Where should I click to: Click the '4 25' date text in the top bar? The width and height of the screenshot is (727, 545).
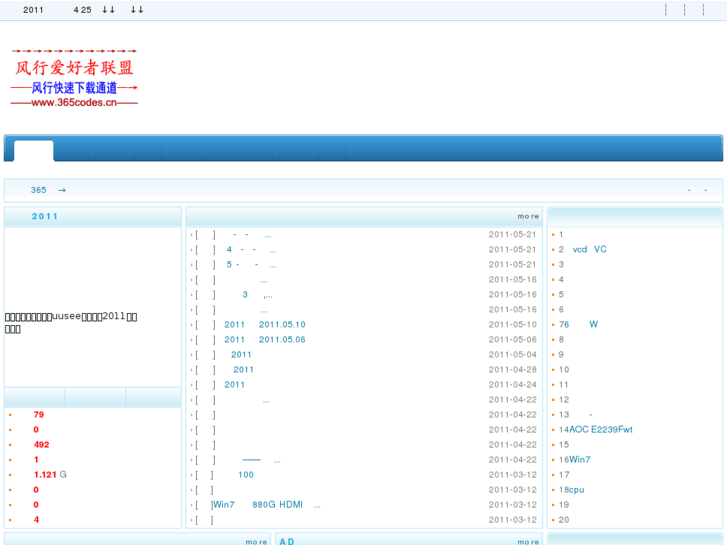pos(82,10)
